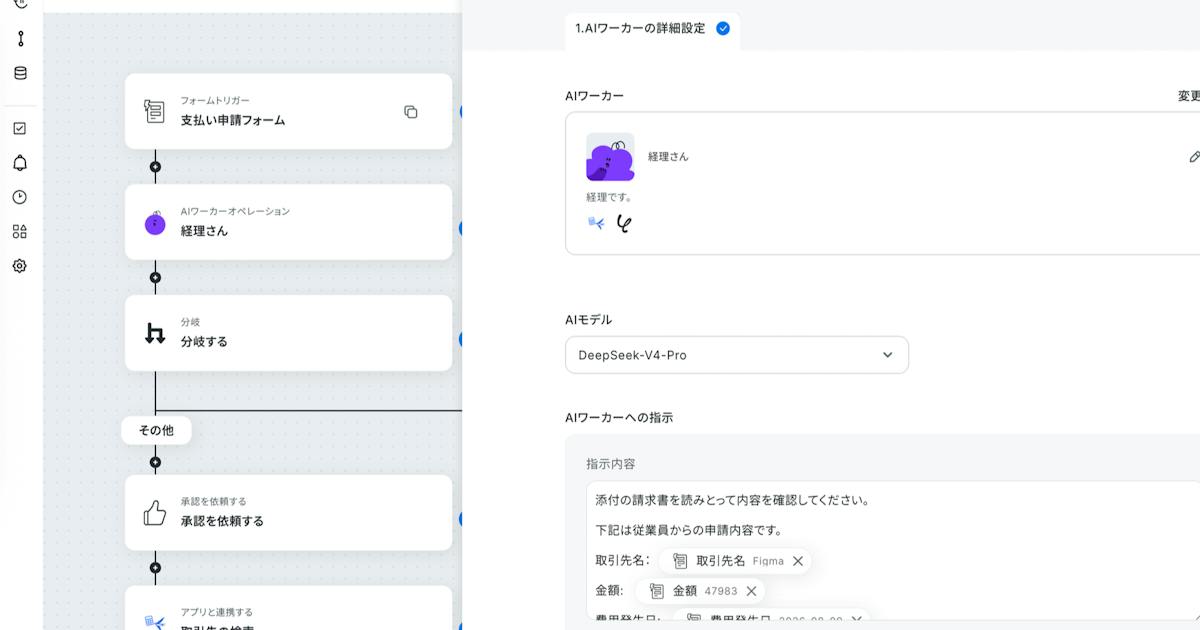Screen dimensions: 1200x630
Task: Click the 経理さん name in worker card
Action: point(668,157)
